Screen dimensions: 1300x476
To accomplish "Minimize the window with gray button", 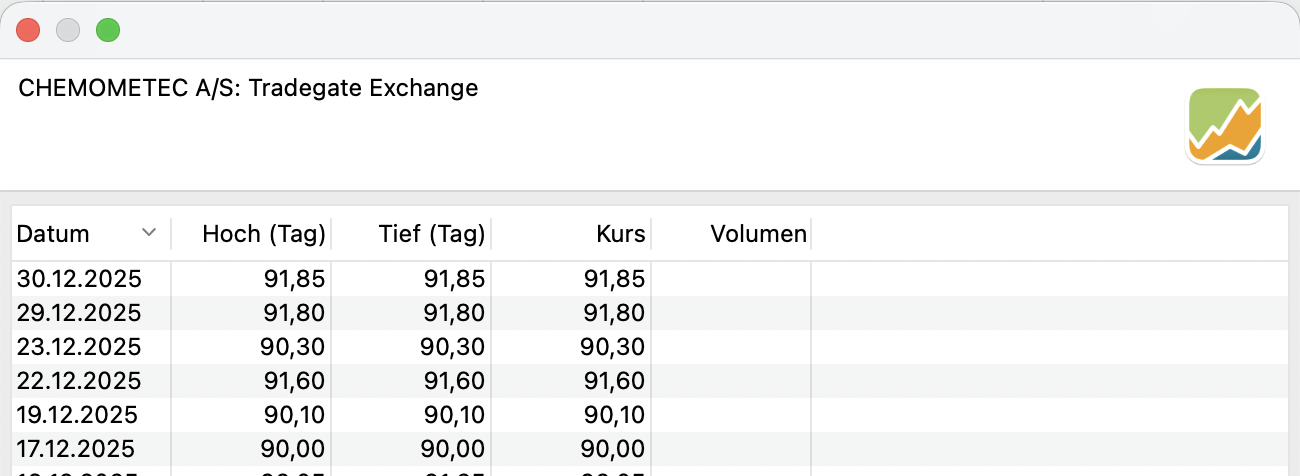I will (x=68, y=30).
